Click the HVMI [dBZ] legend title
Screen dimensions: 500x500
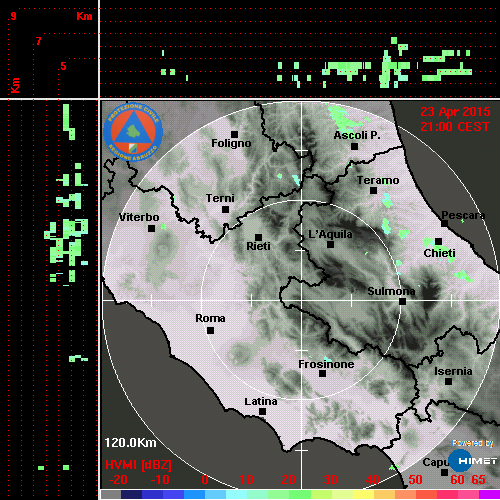pos(138,465)
